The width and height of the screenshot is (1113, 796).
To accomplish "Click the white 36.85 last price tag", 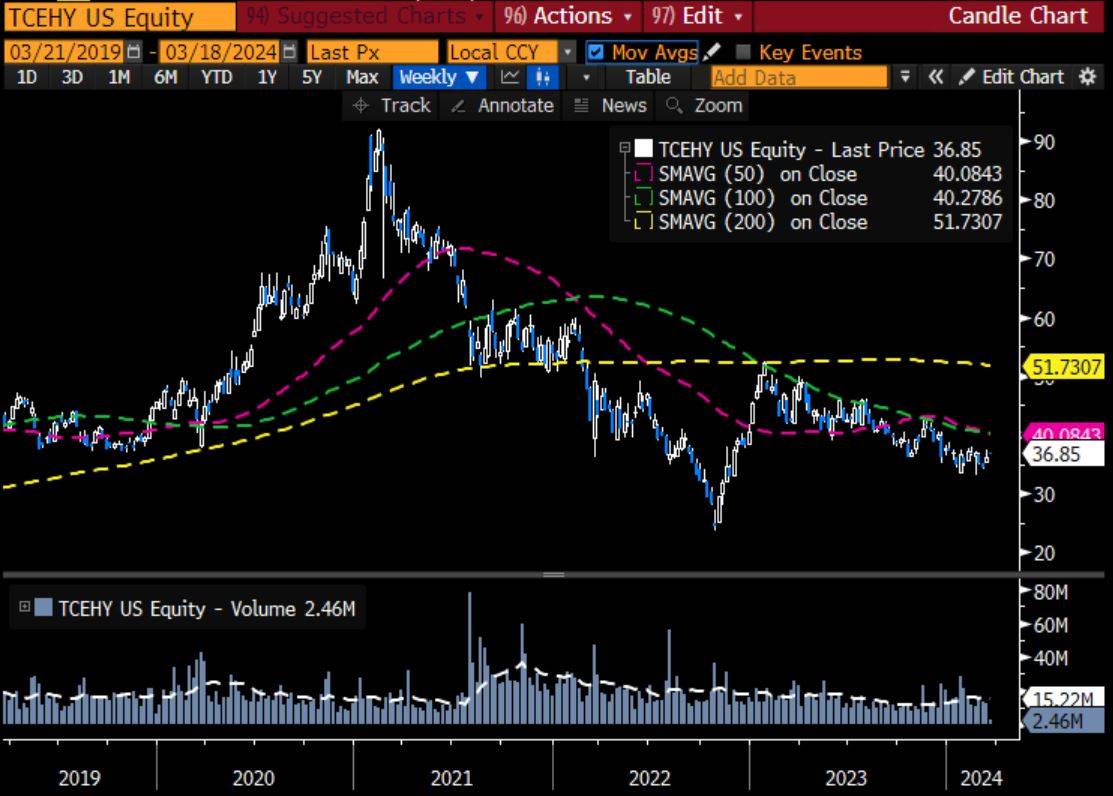I will click(1063, 454).
